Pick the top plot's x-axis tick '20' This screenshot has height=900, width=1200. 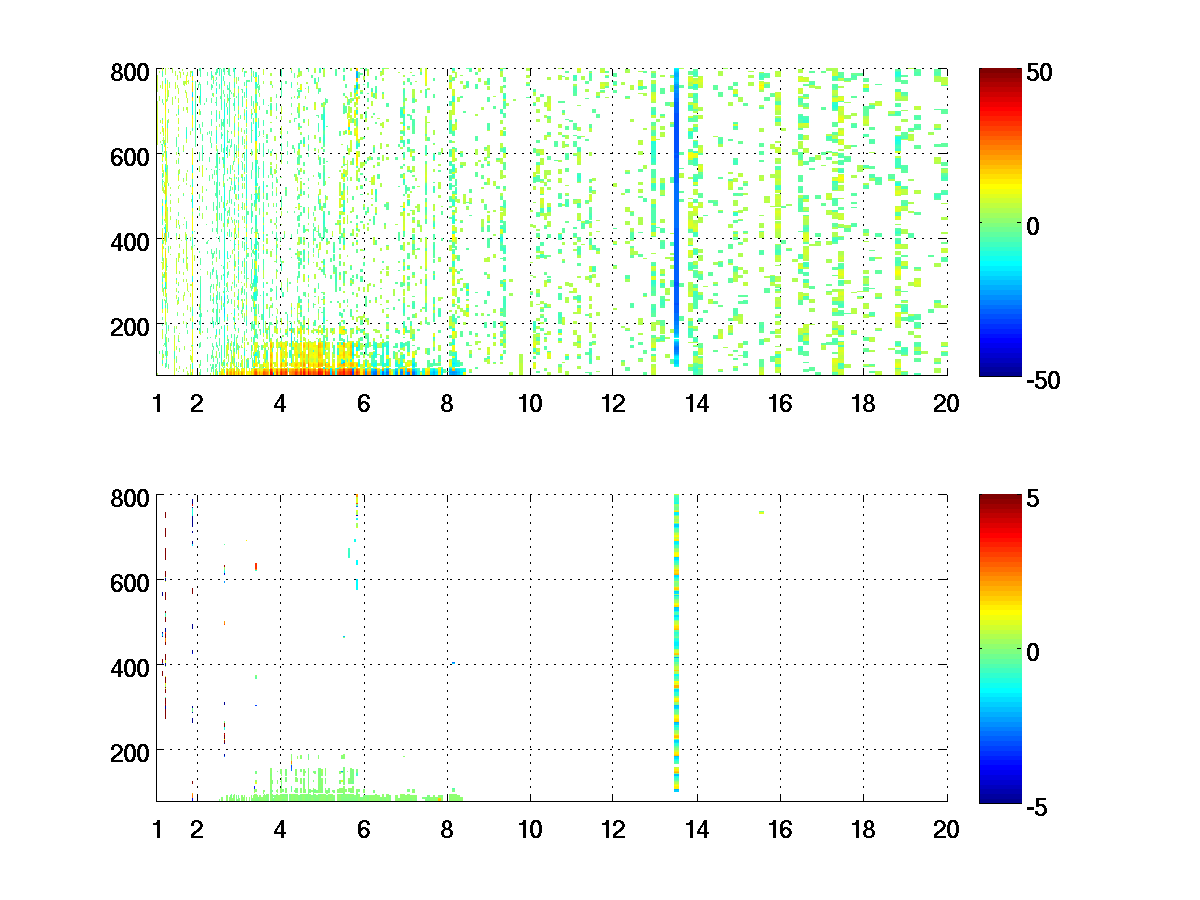946,404
